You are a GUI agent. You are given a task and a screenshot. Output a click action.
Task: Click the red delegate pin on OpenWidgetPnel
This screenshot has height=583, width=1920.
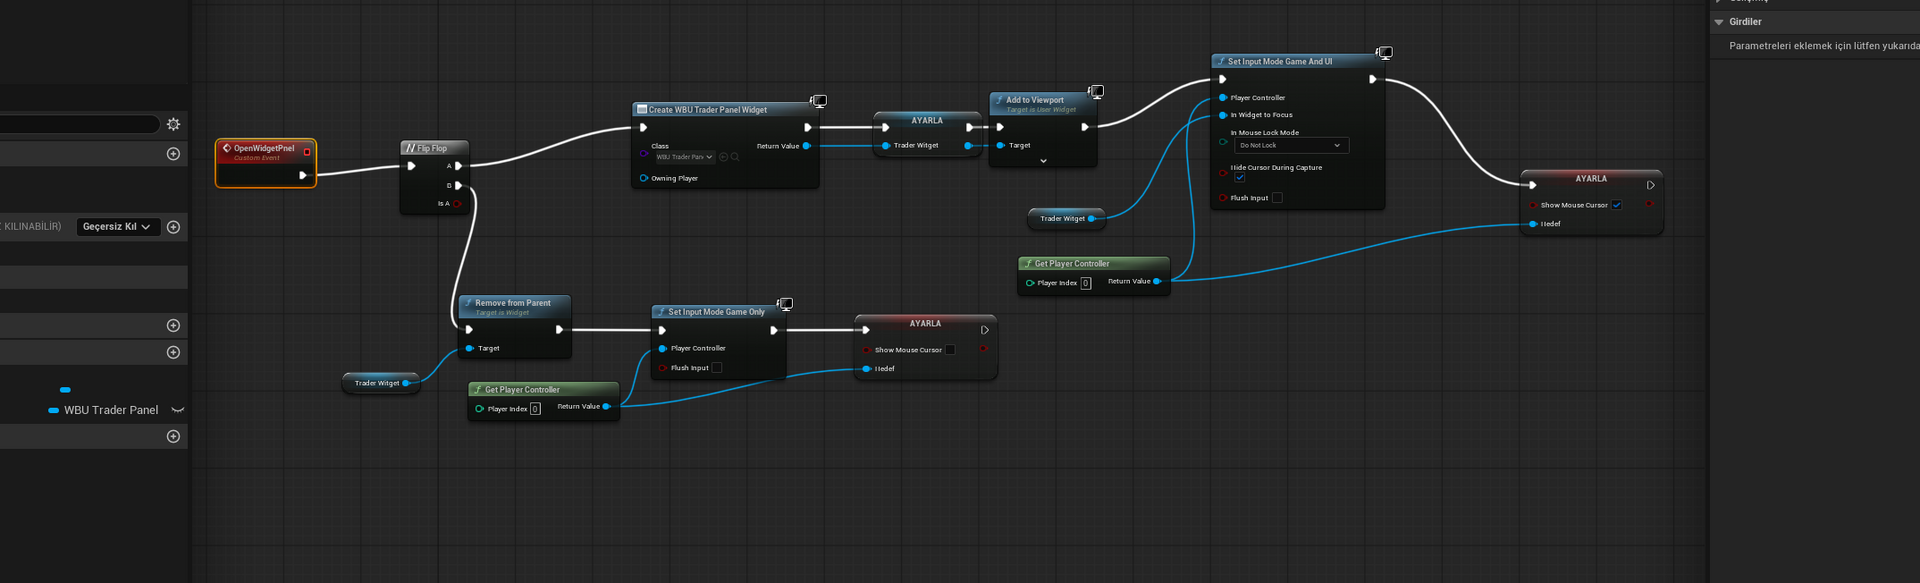(x=307, y=151)
